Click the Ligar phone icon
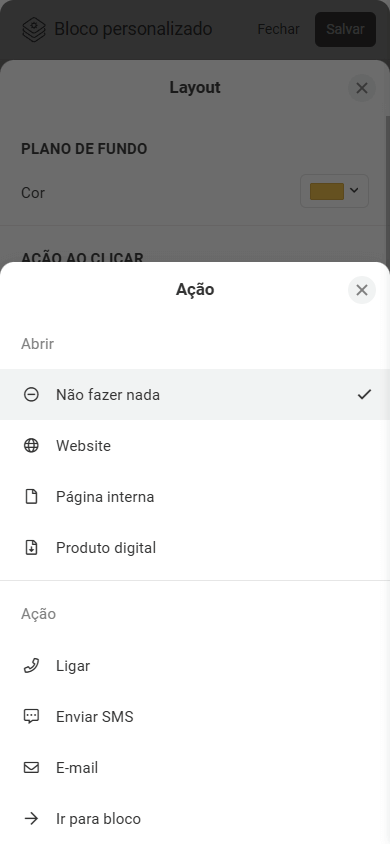Viewport: 390px width, 844px height. 31,666
